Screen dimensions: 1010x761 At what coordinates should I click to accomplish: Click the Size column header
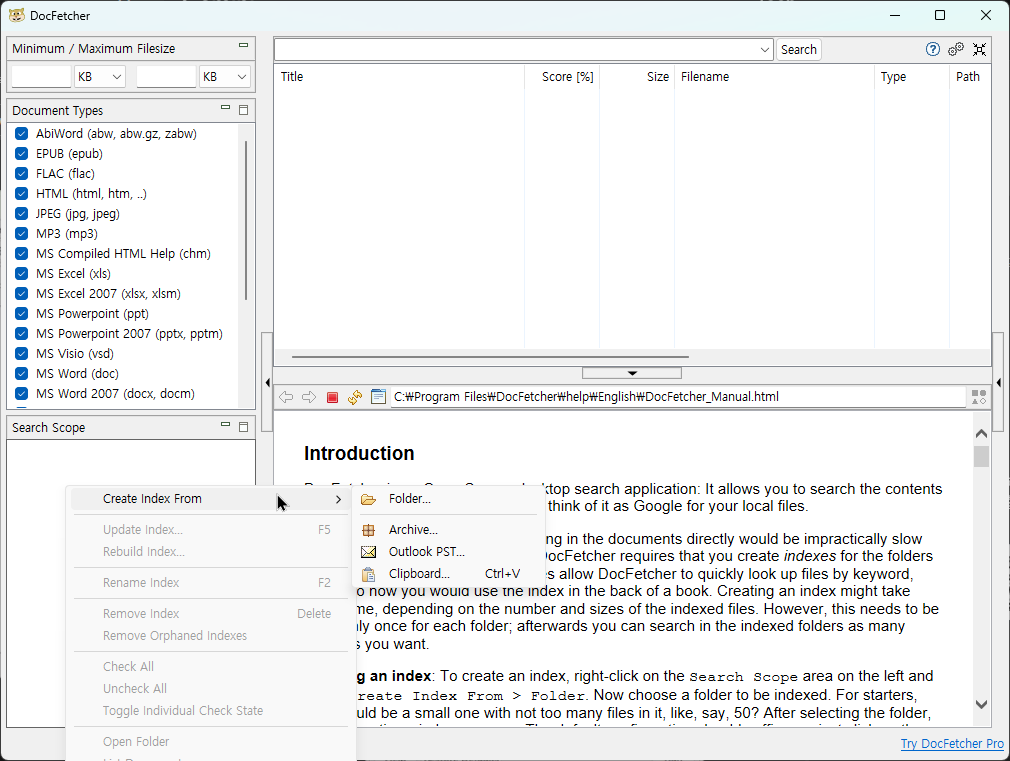tap(637, 77)
